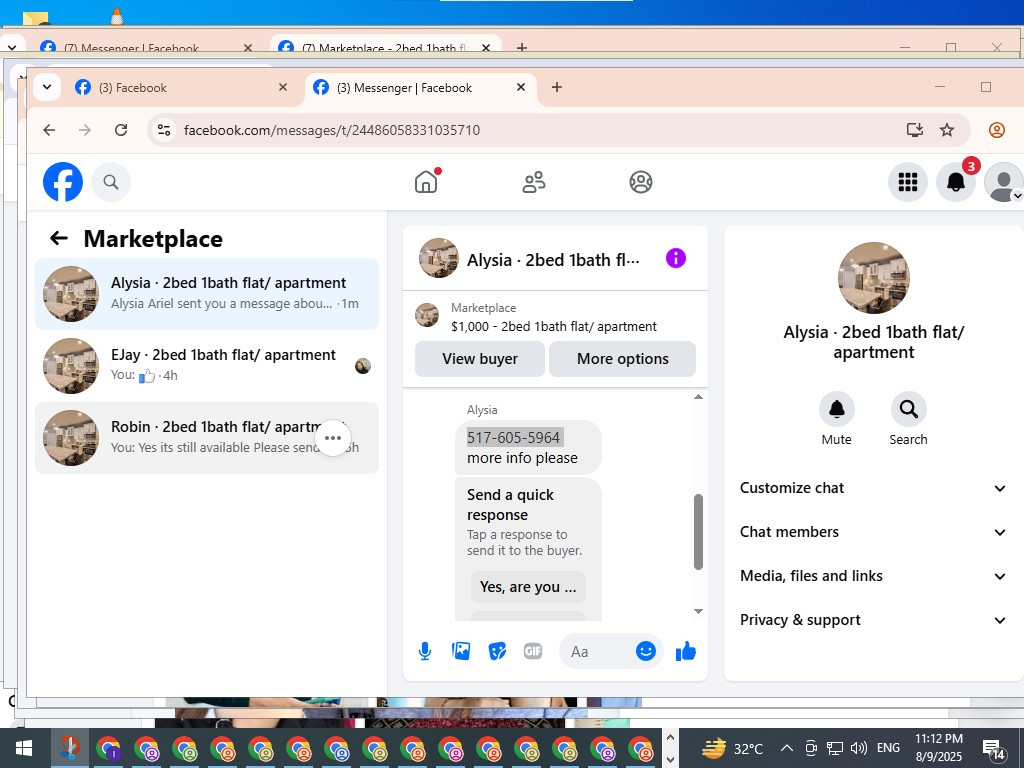This screenshot has height=768, width=1024.
Task: Reload the current page
Action: point(121,130)
